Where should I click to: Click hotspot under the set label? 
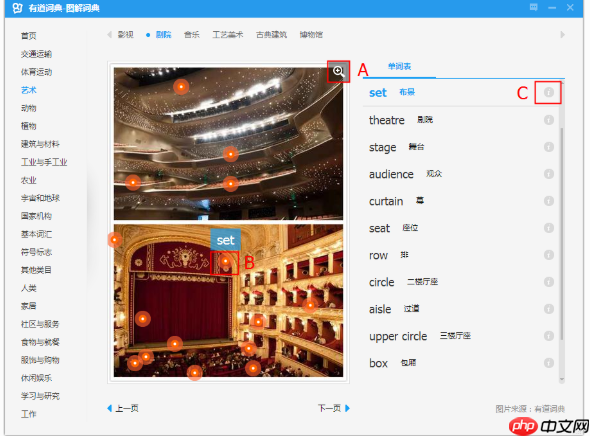(x=225, y=261)
